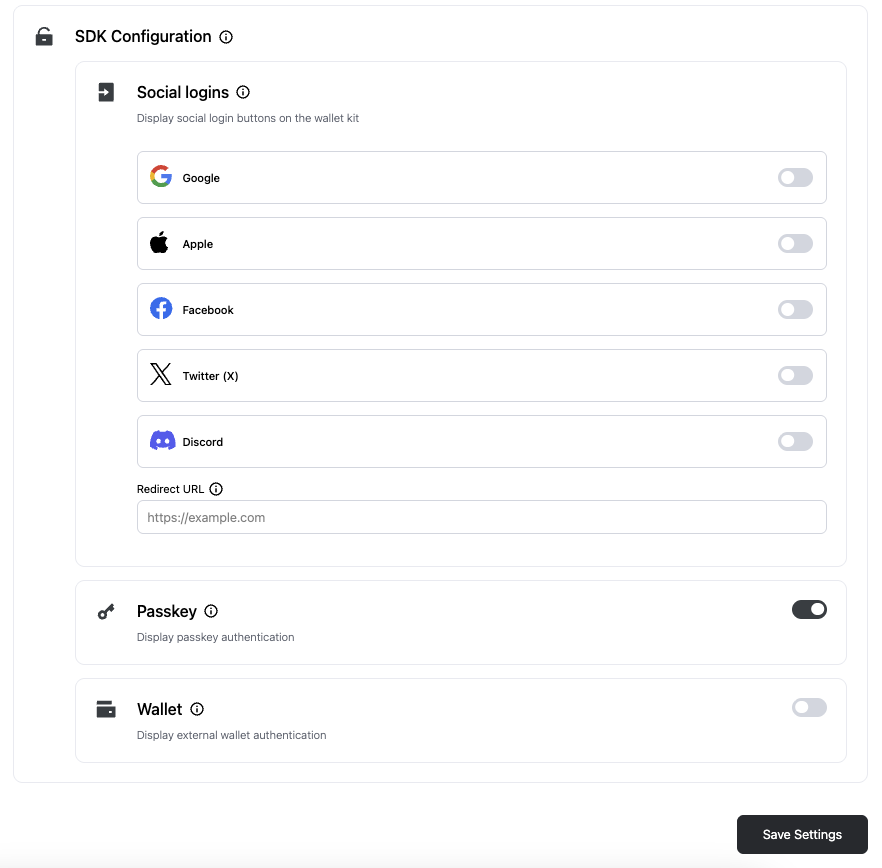Click the Twitter (X) logo icon
Viewport: 882px width, 868px height.
(x=160, y=375)
